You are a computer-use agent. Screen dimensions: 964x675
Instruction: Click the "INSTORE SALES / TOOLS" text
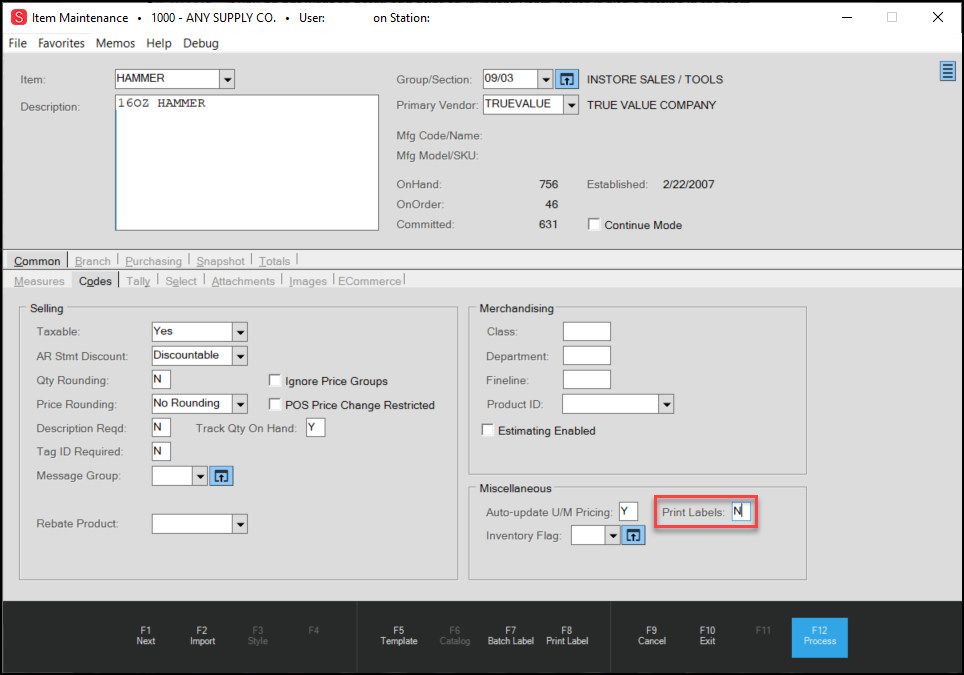click(x=655, y=79)
